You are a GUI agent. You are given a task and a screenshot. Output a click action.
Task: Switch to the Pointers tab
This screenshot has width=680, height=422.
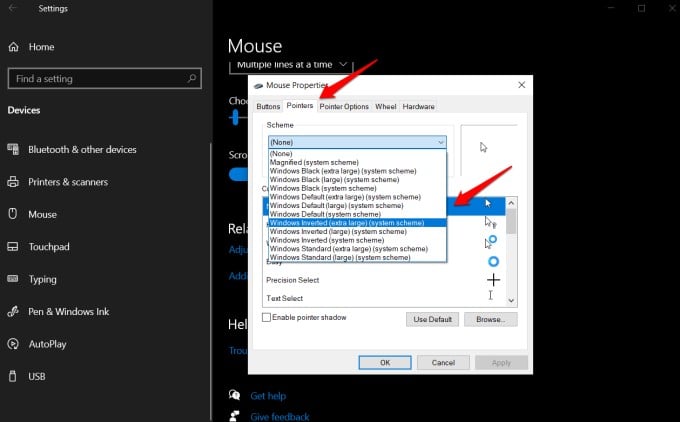coord(300,106)
